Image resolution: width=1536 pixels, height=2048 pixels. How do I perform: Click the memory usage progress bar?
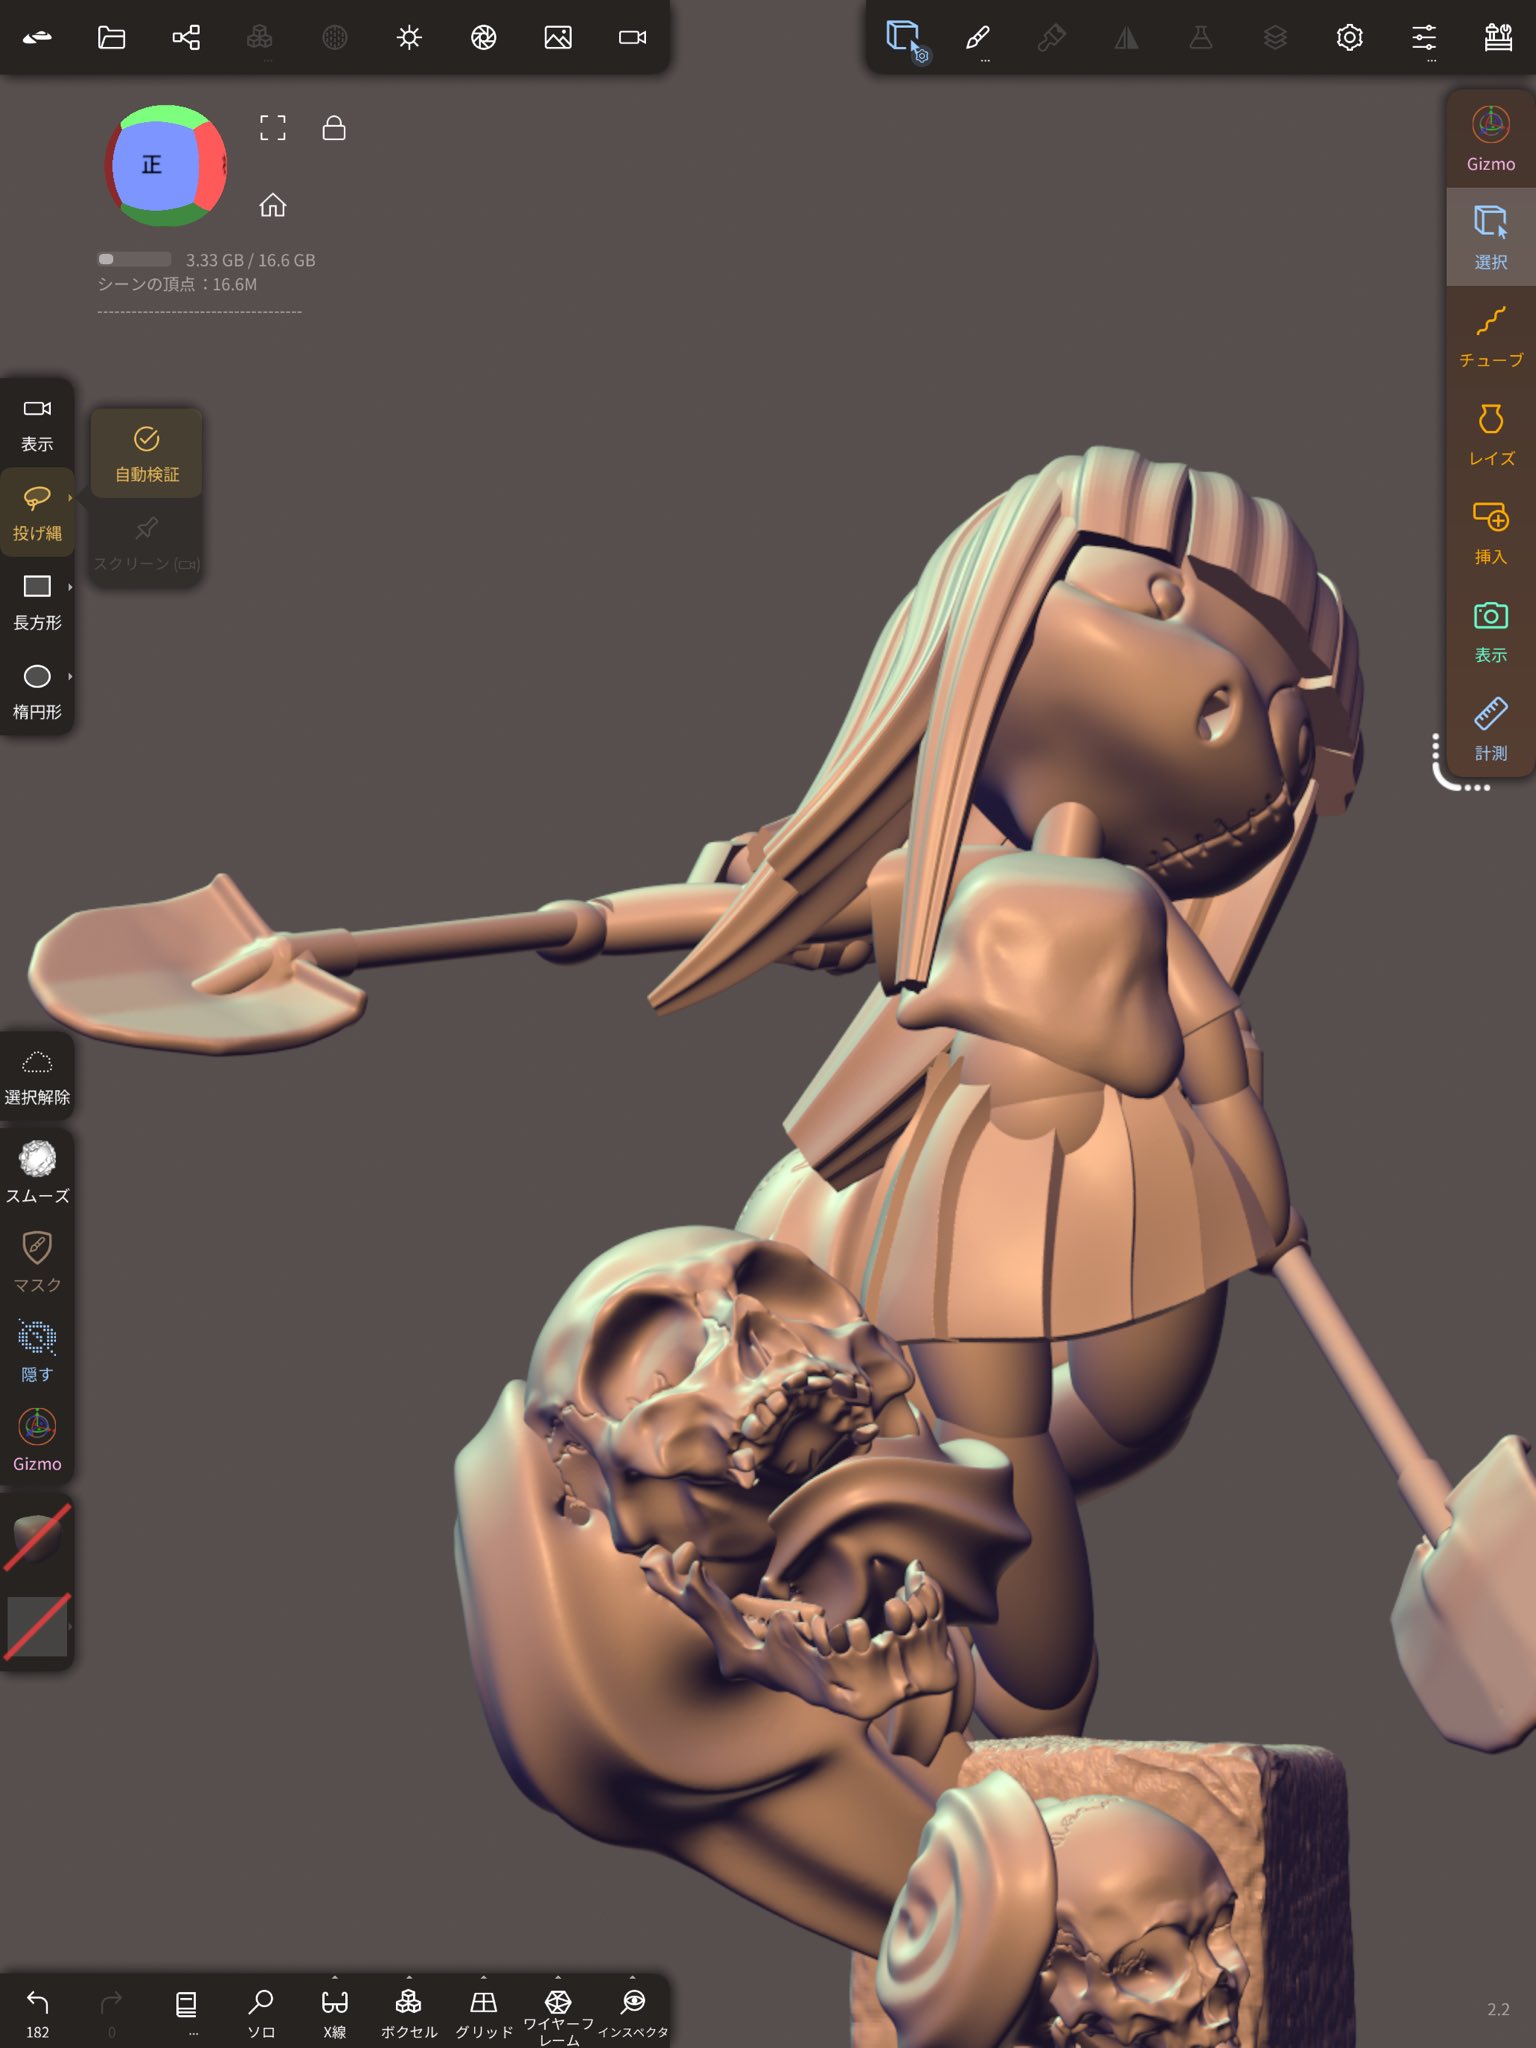coord(134,260)
